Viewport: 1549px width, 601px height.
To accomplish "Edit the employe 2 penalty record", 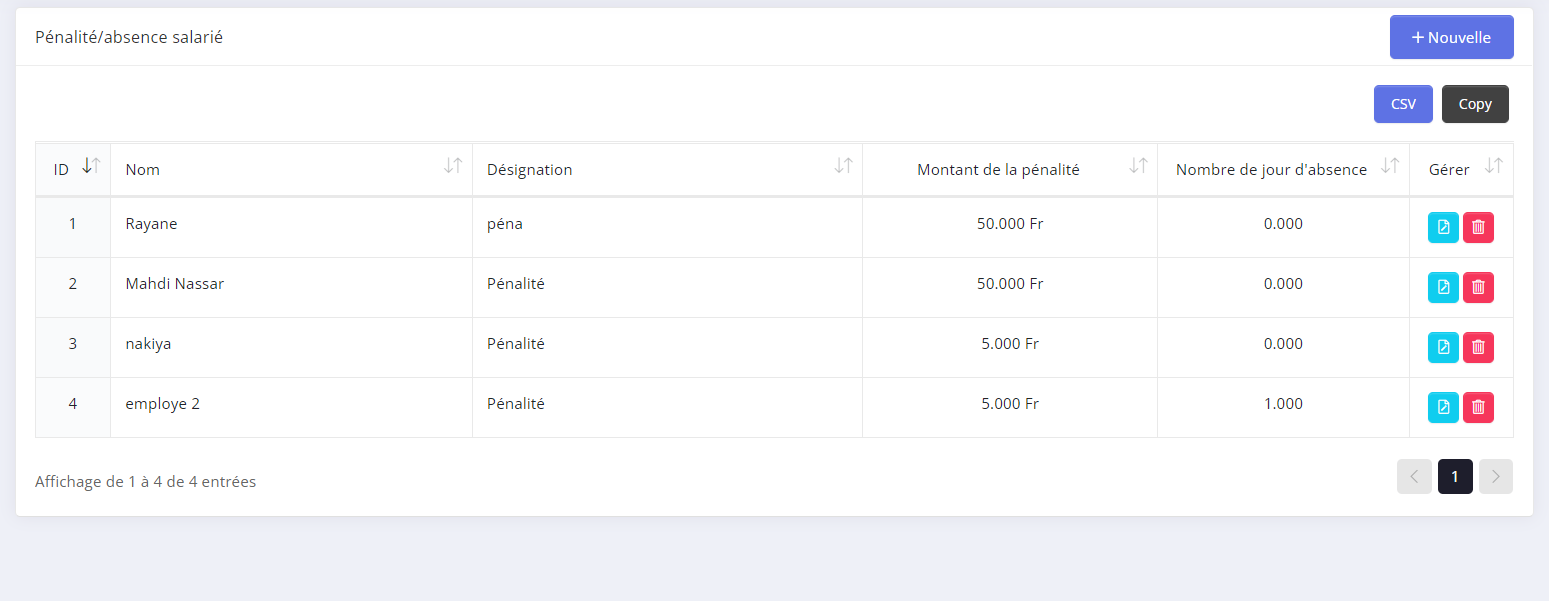I will coord(1443,407).
